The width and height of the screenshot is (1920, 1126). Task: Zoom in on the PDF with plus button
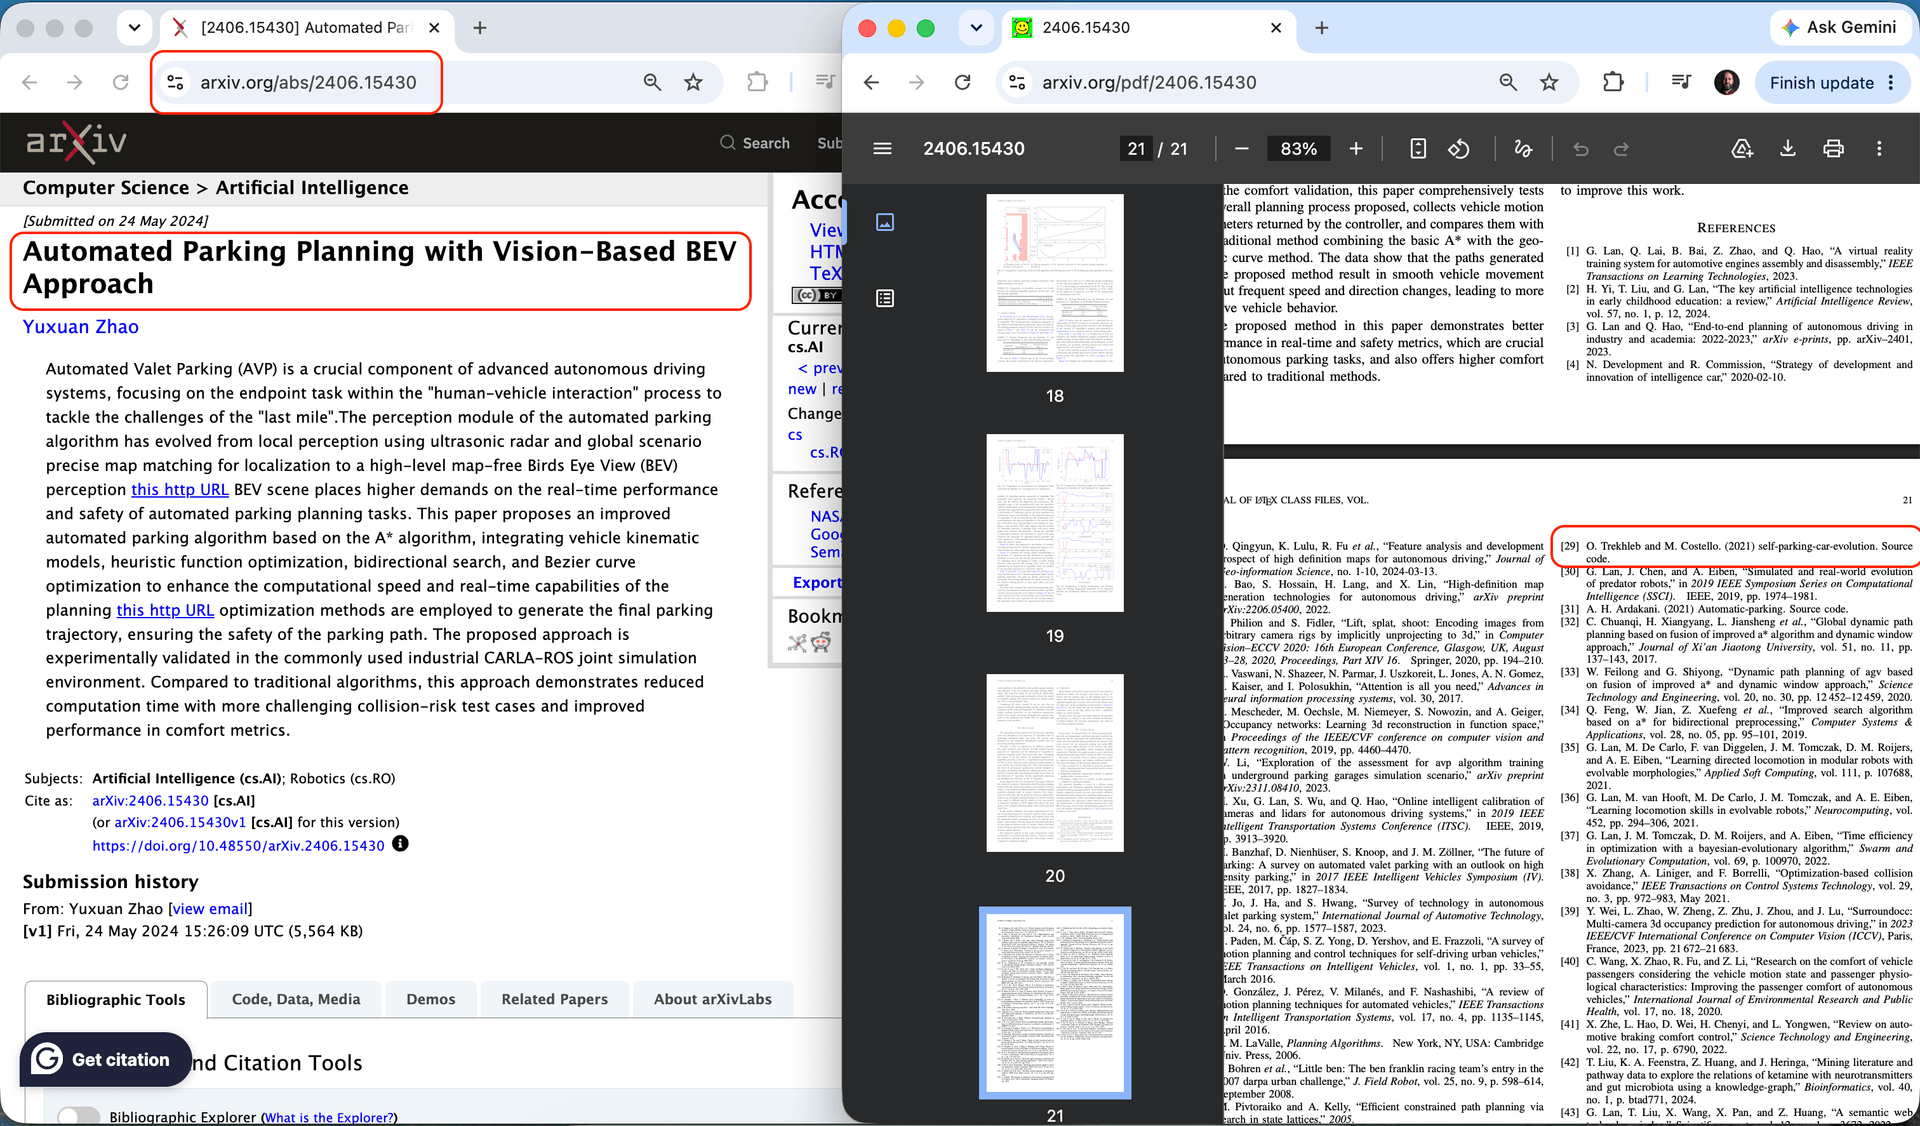(x=1356, y=149)
